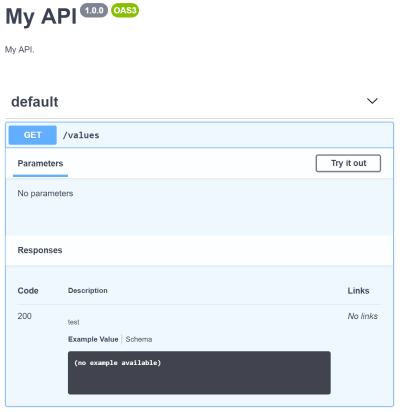Click the Responses section header
400x412 pixels.
coord(40,250)
